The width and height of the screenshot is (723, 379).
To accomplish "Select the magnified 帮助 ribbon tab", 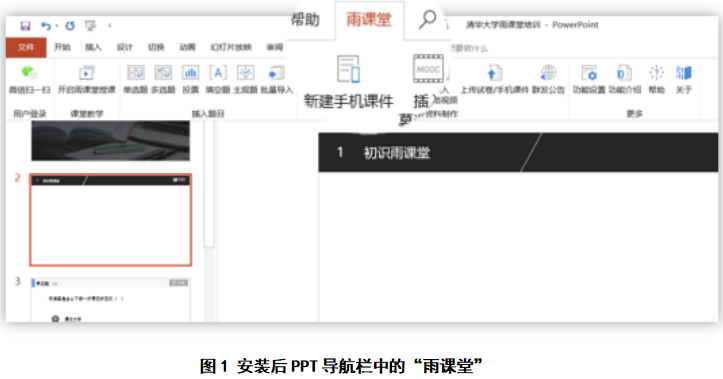I will pos(305,20).
